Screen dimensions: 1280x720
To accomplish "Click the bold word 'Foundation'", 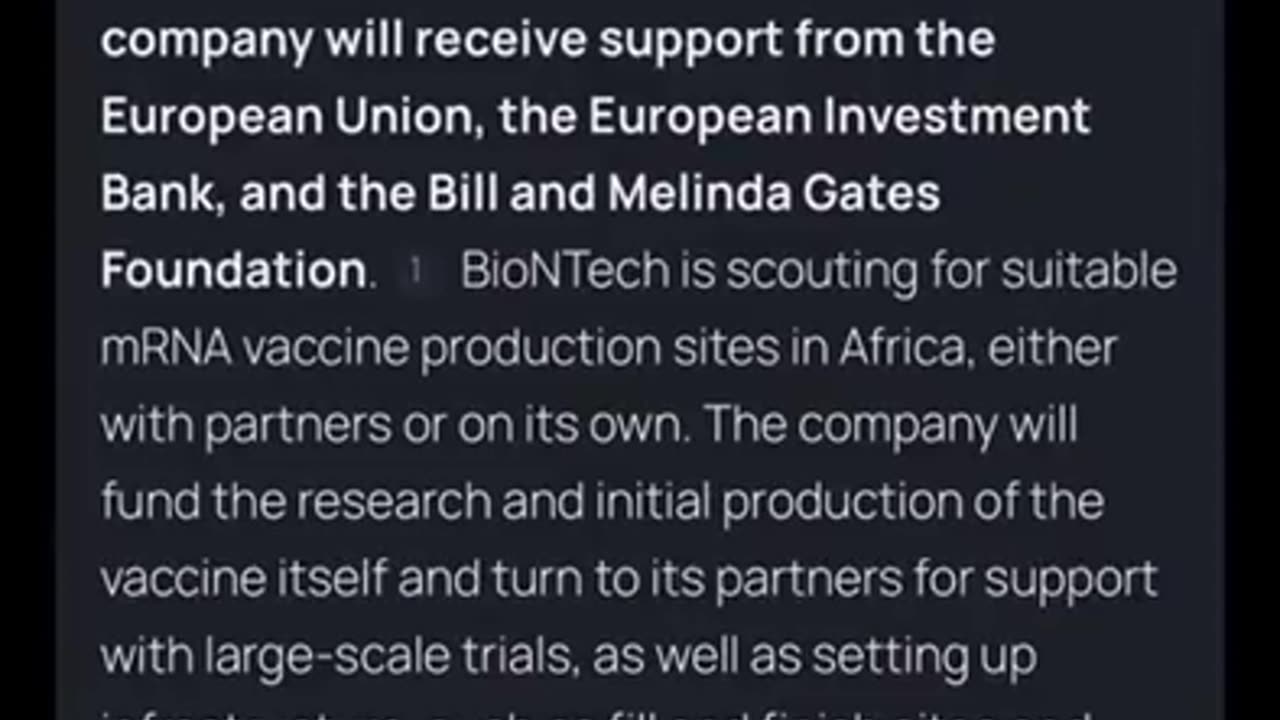I will coord(233,271).
